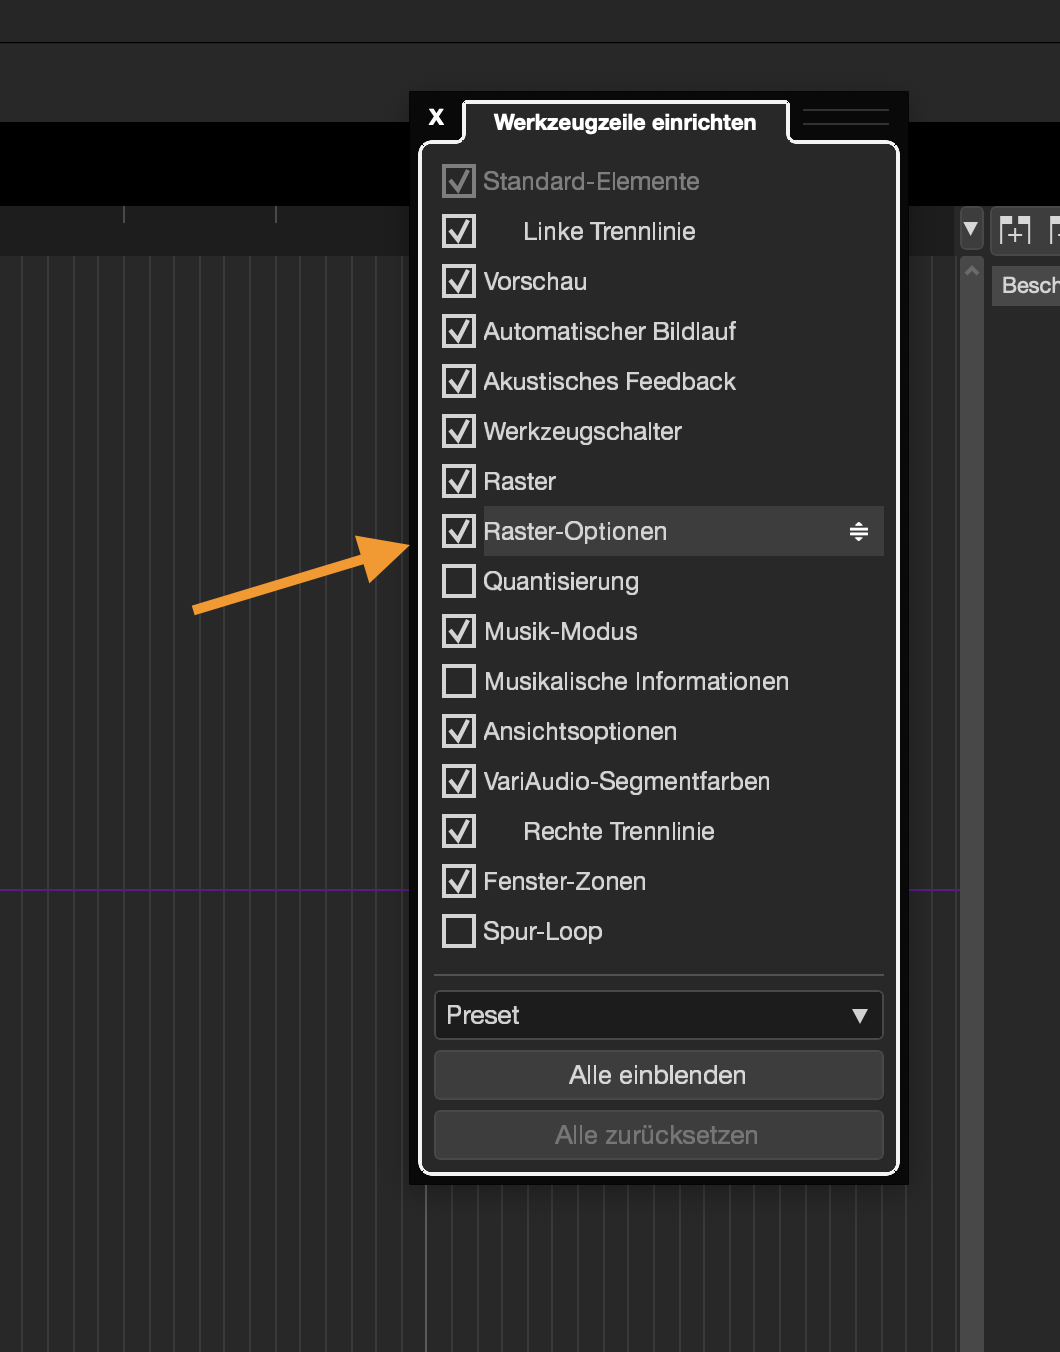
Task: Uncheck Akustisches Feedback
Action: coord(459,381)
